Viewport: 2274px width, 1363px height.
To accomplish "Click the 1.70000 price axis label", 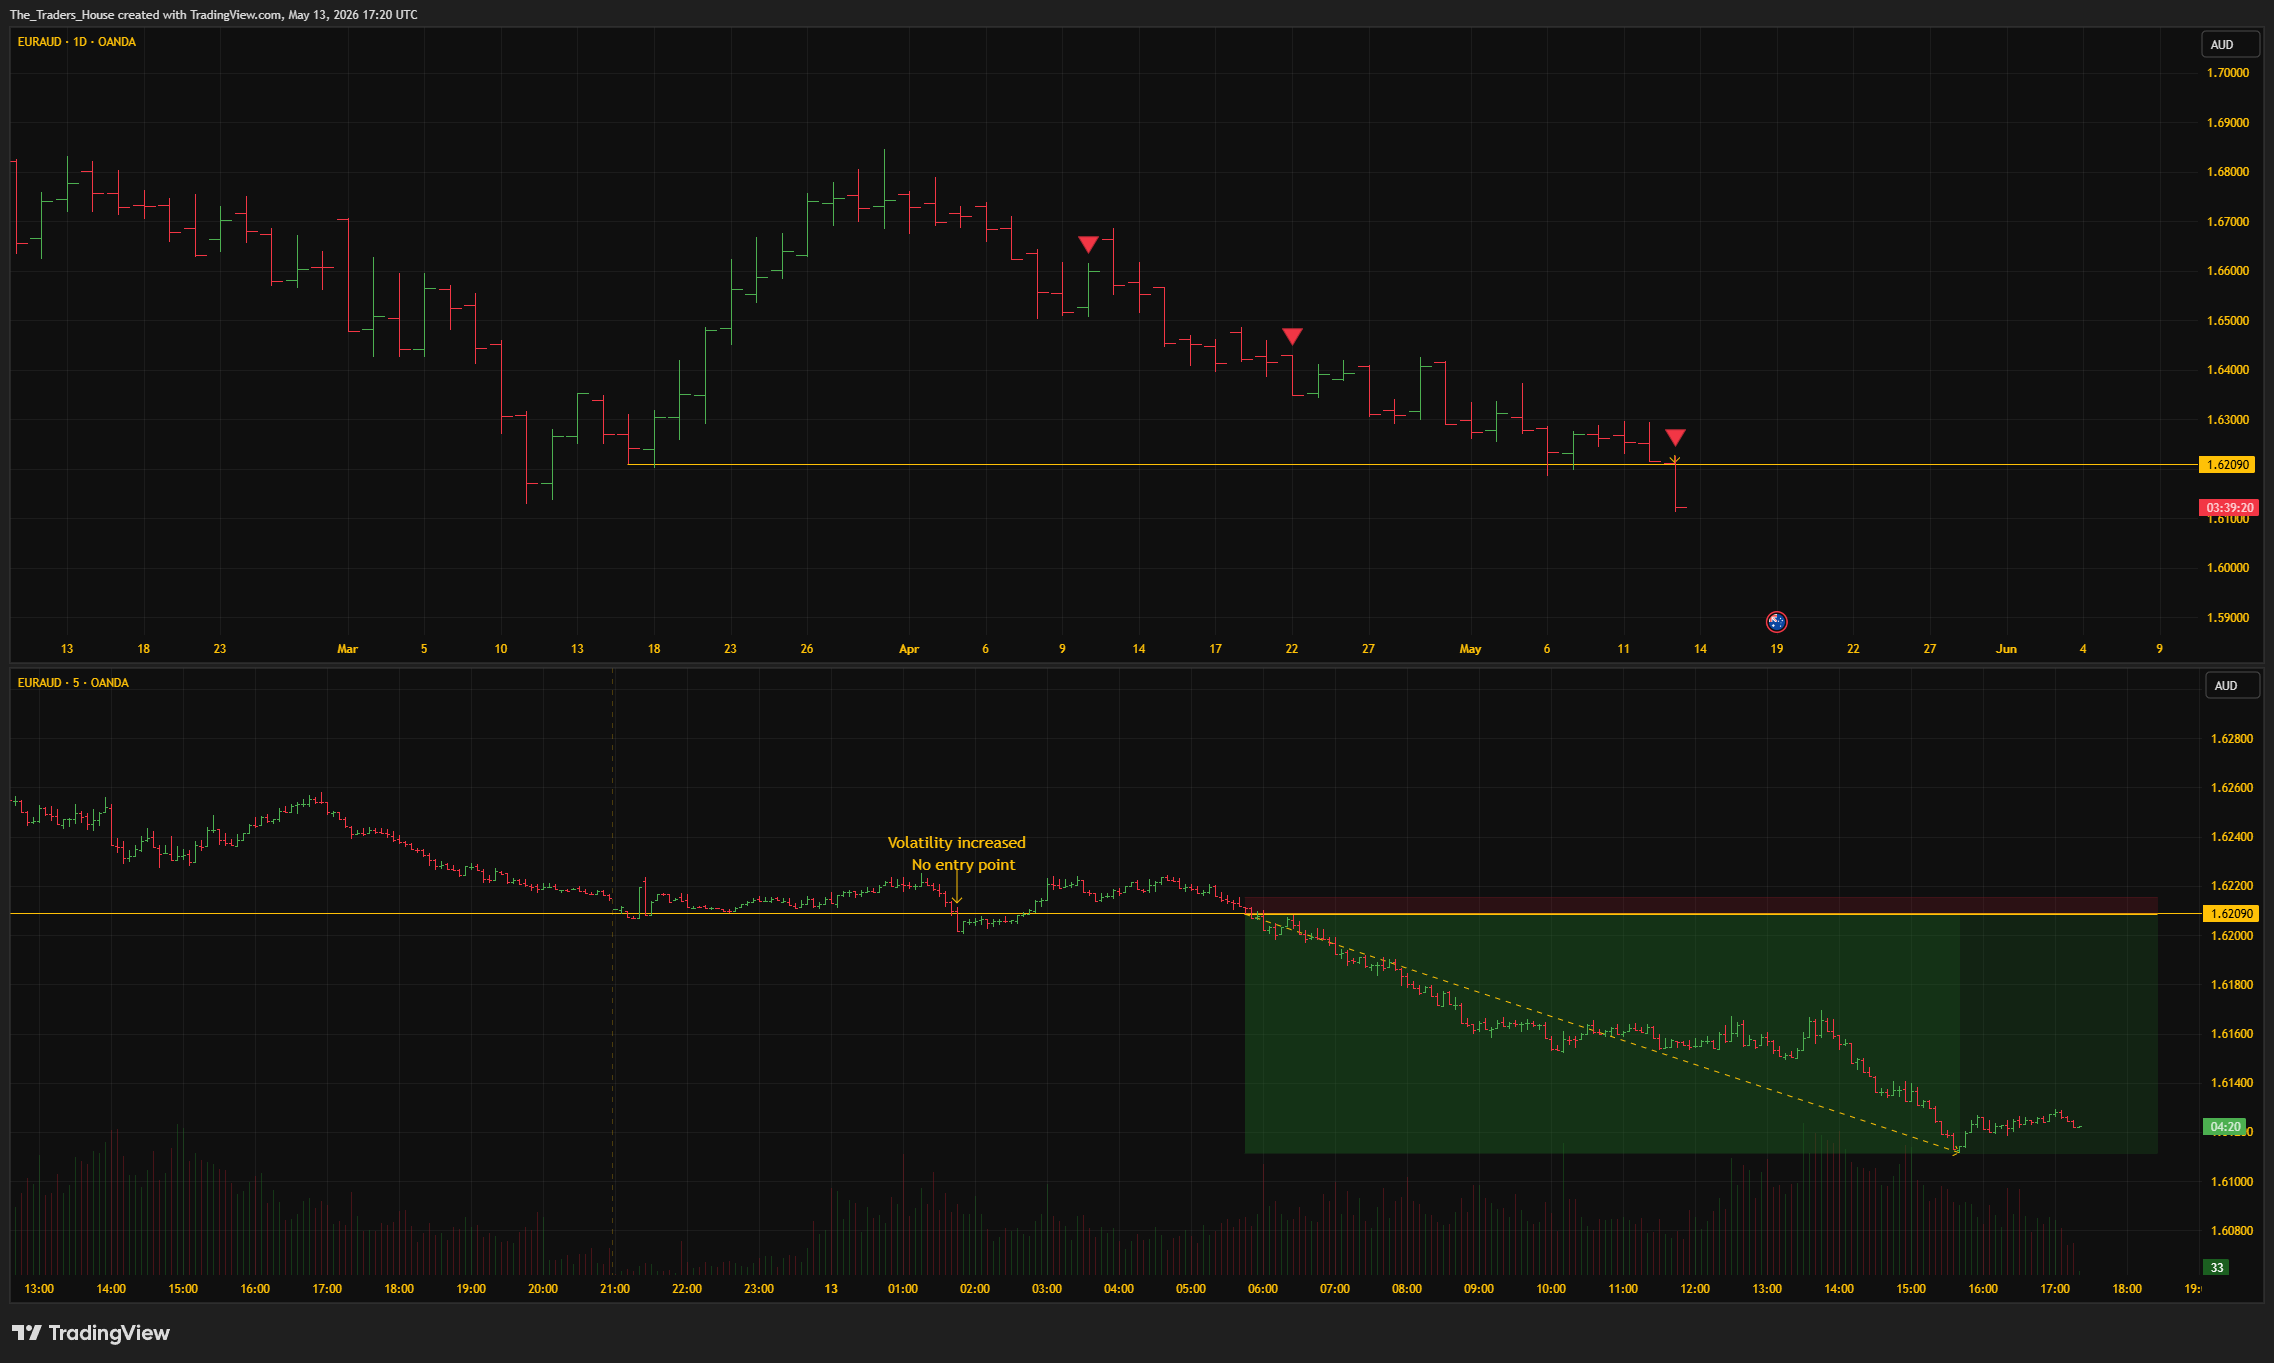I will point(2228,73).
